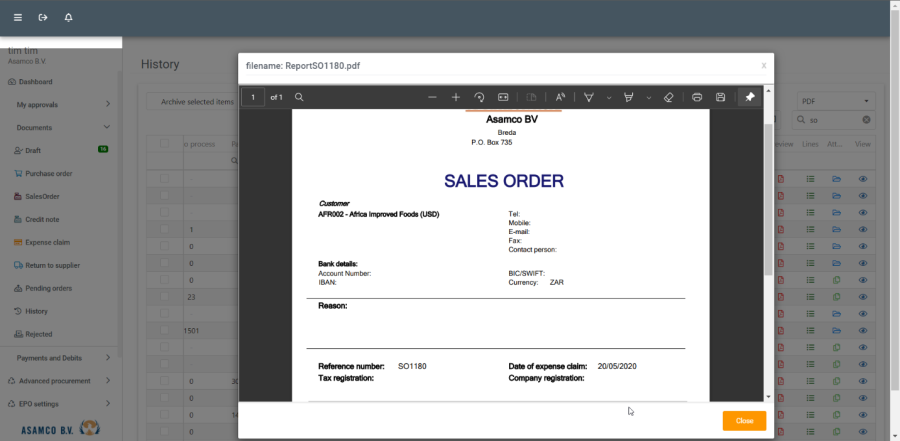The width and height of the screenshot is (900, 441).
Task: Zoom in the PDF document
Action: [x=456, y=97]
